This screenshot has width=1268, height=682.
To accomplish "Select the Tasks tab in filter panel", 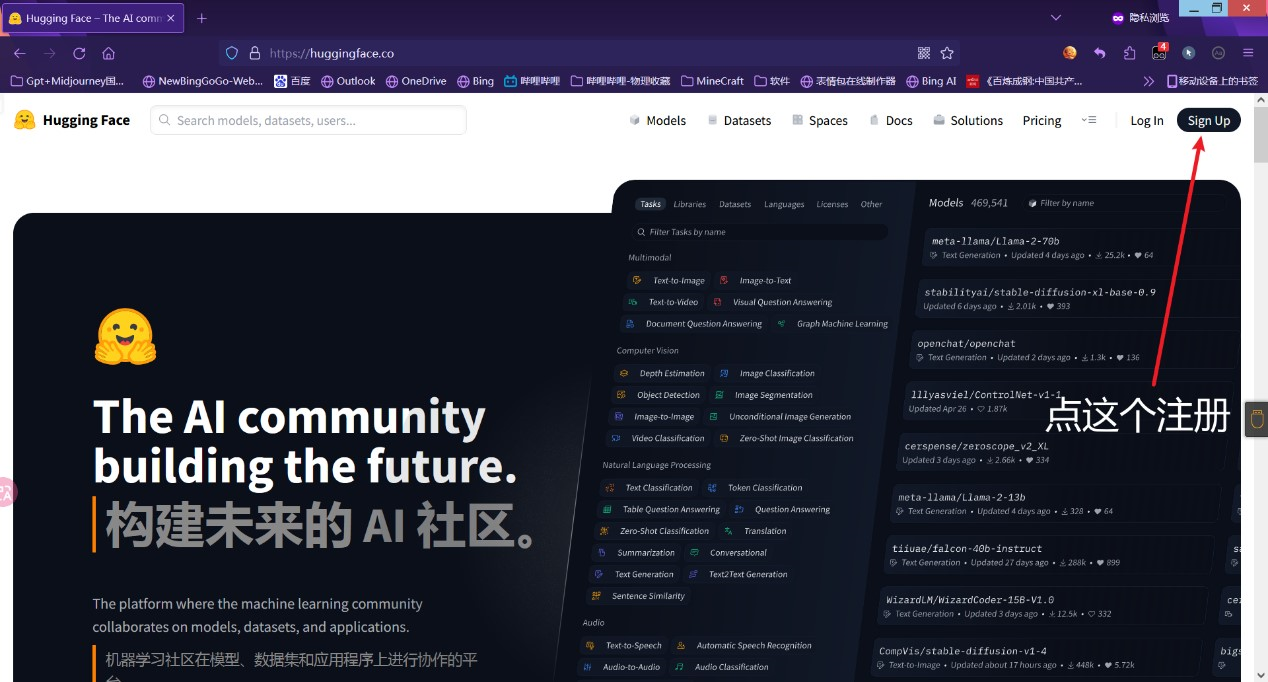I will pyautogui.click(x=651, y=204).
